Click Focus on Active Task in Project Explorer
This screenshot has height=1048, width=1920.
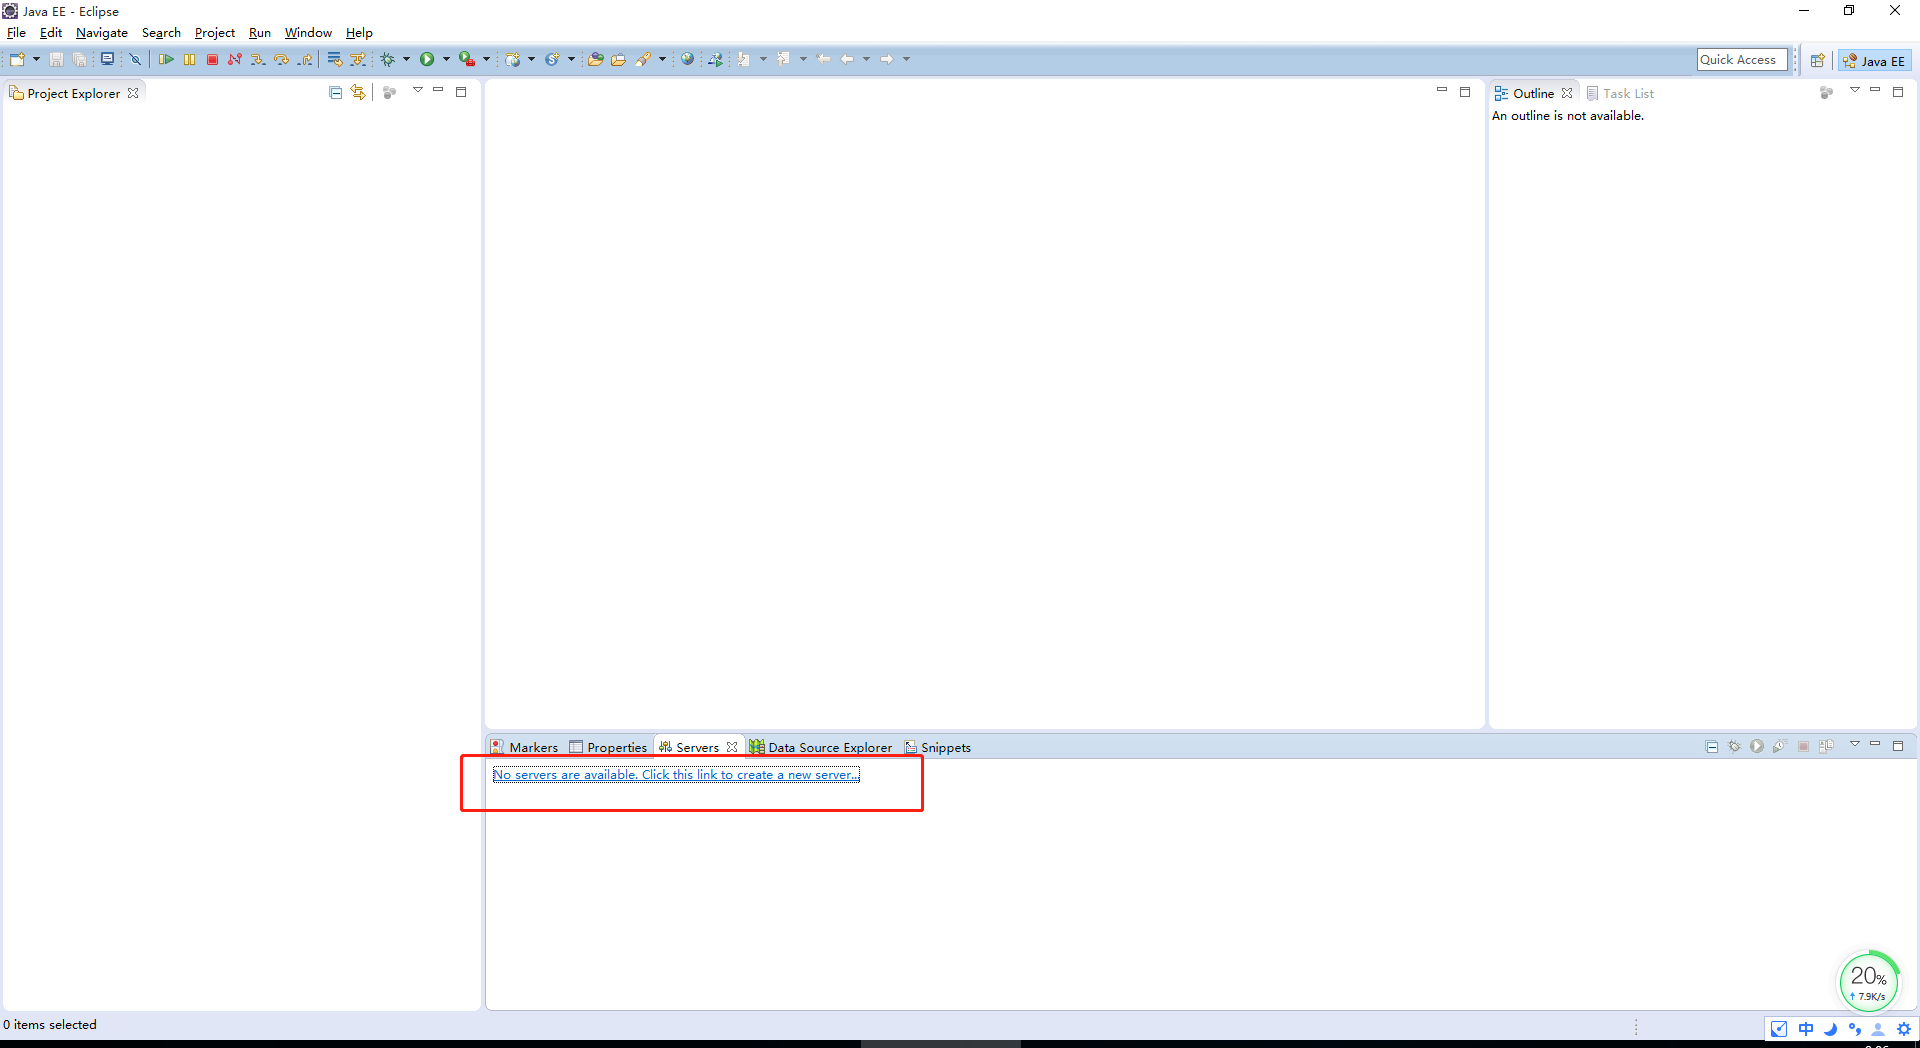pyautogui.click(x=390, y=92)
